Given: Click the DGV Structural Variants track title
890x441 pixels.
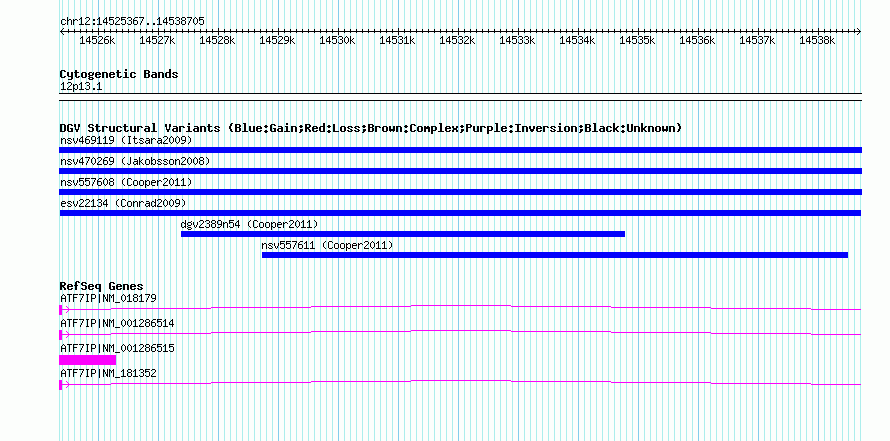Looking at the screenshot, I should (x=371, y=128).
